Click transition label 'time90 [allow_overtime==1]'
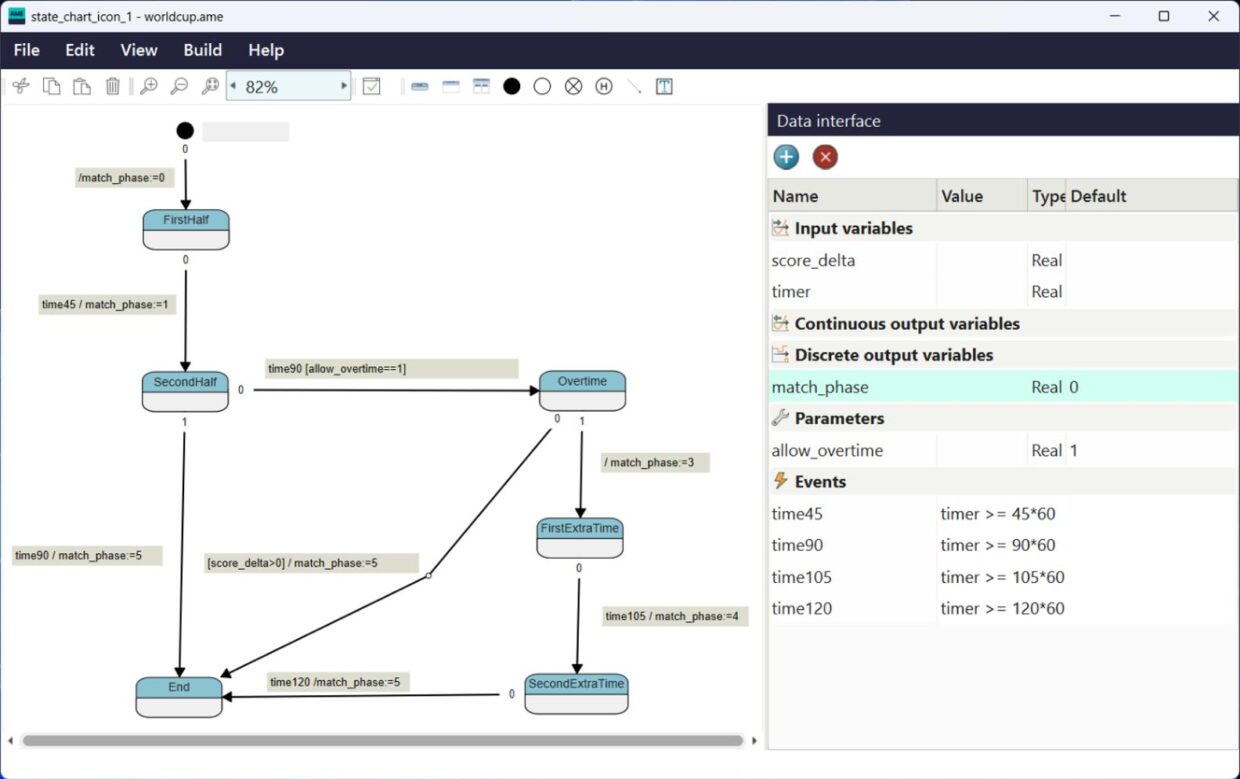 [x=392, y=369]
